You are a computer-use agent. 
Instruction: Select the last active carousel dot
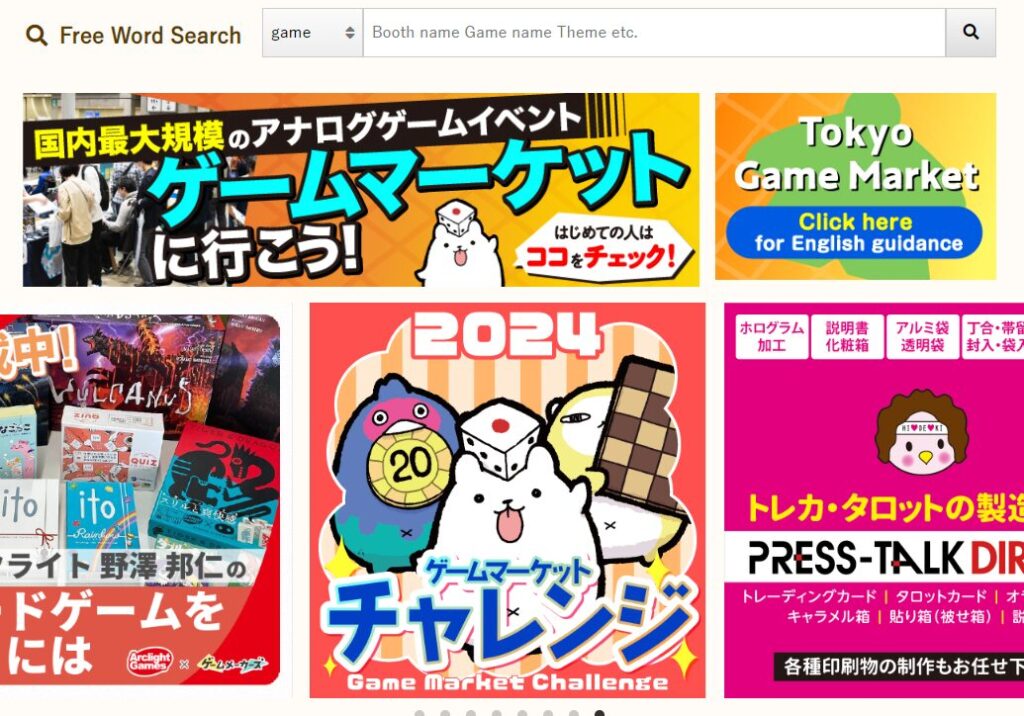(600, 713)
